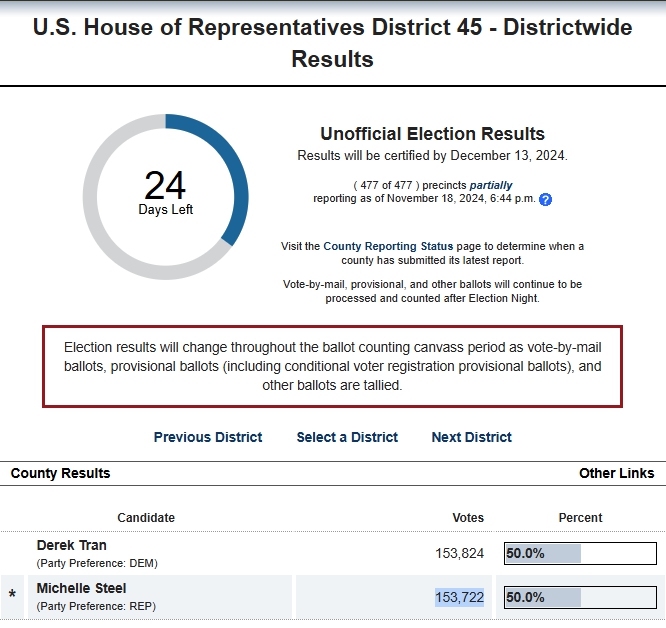Click the incumbent asterisk beside Michelle Steel
This screenshot has height=628, width=666.
[12, 595]
